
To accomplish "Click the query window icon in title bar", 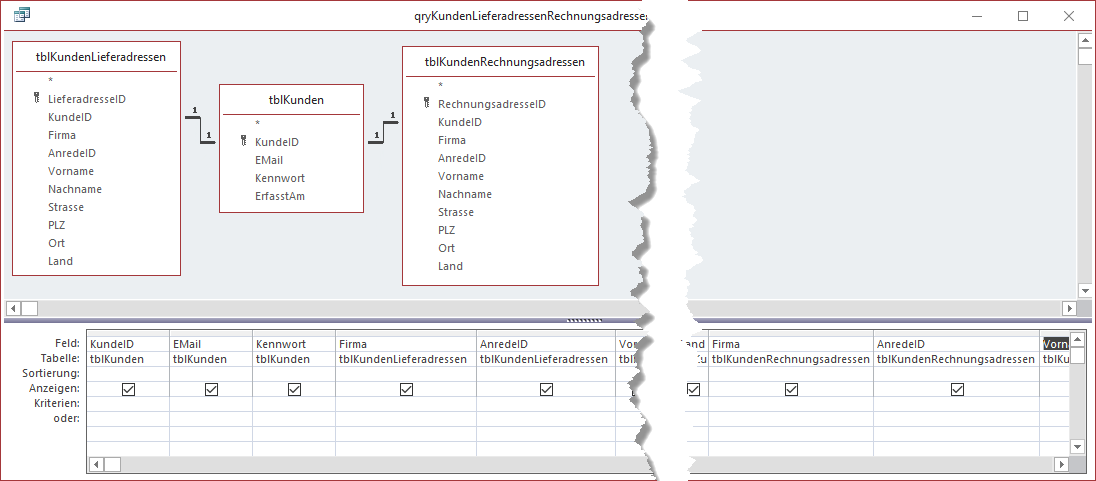I will click(21, 15).
